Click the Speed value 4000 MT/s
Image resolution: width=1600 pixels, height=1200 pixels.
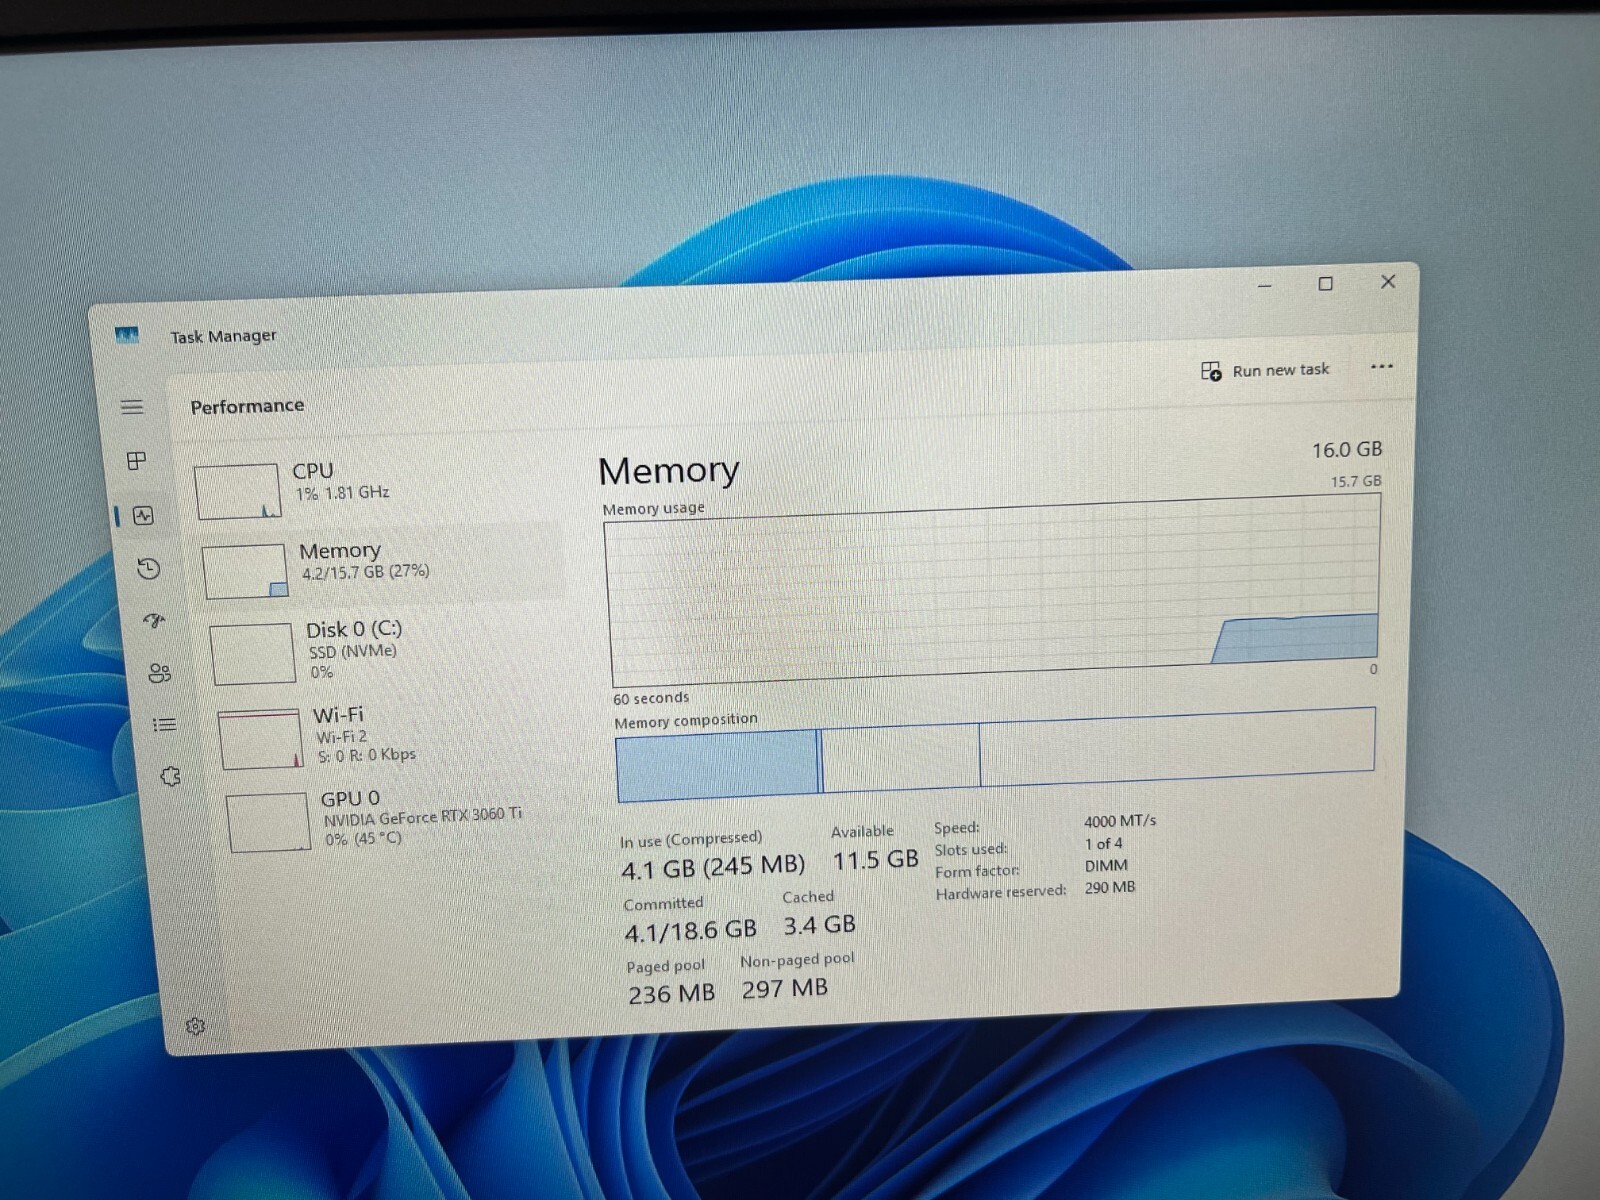[1120, 821]
